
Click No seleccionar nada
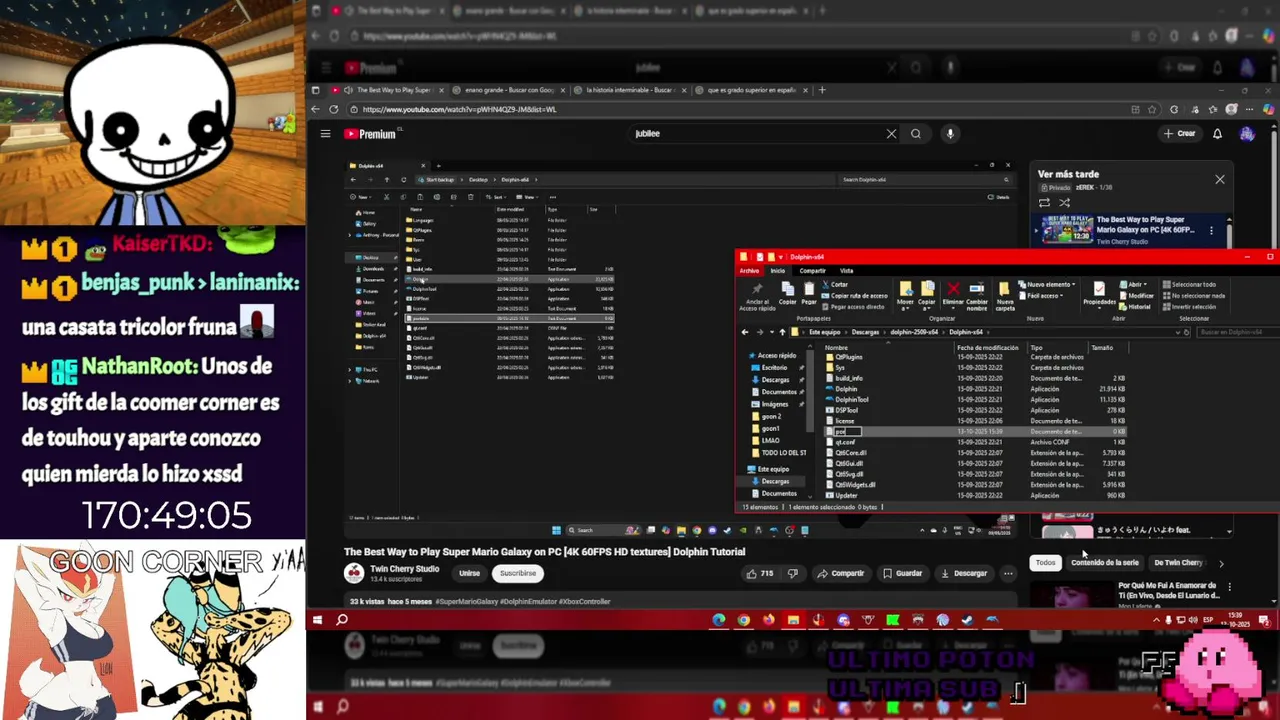(x=1192, y=296)
